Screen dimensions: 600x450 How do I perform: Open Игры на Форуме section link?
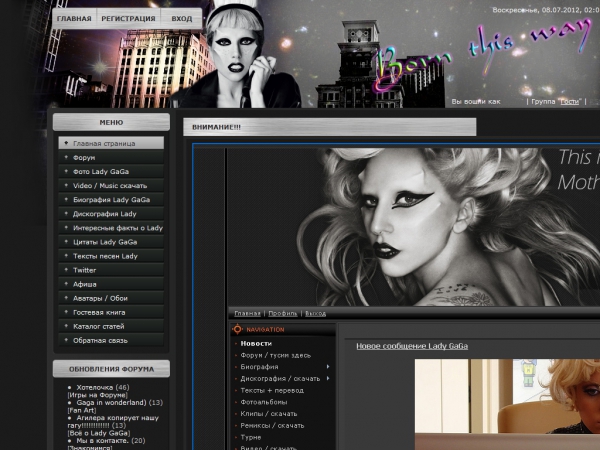(x=98, y=395)
